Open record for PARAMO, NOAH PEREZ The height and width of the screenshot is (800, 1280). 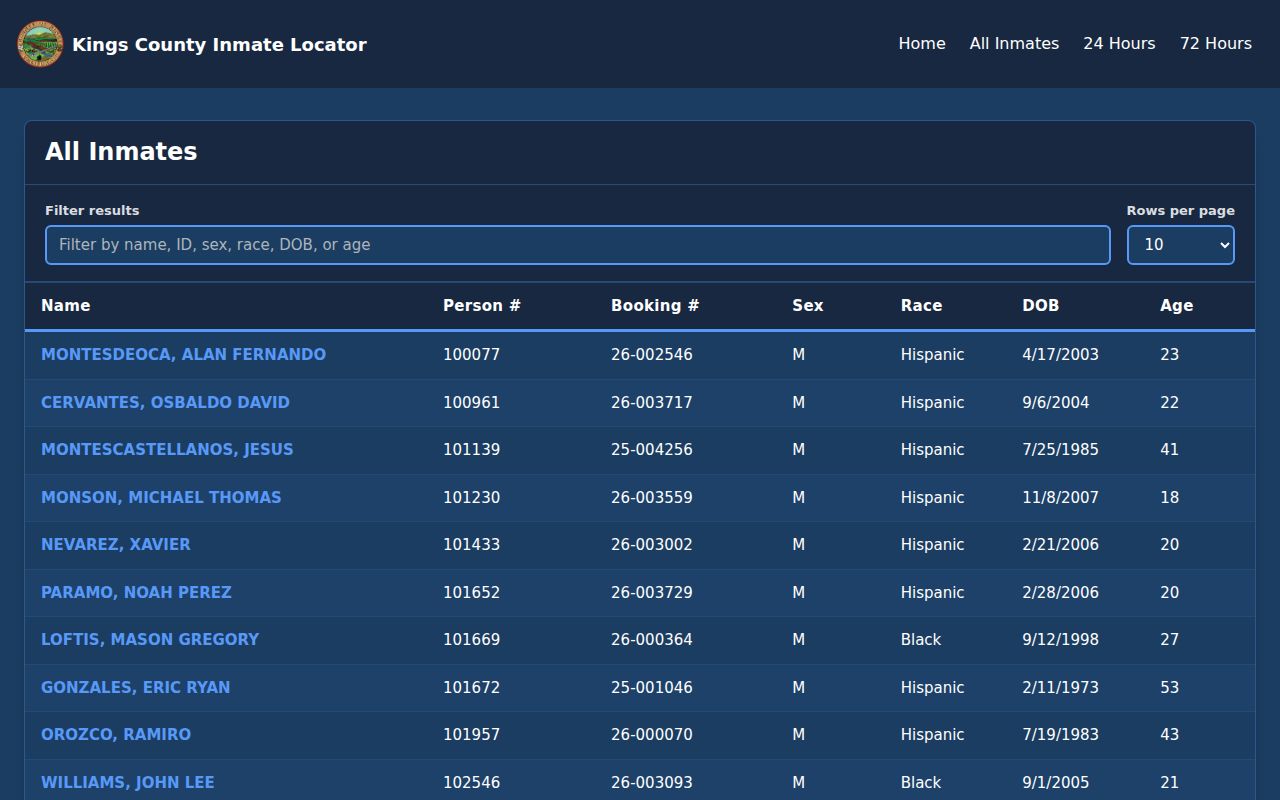tap(136, 592)
